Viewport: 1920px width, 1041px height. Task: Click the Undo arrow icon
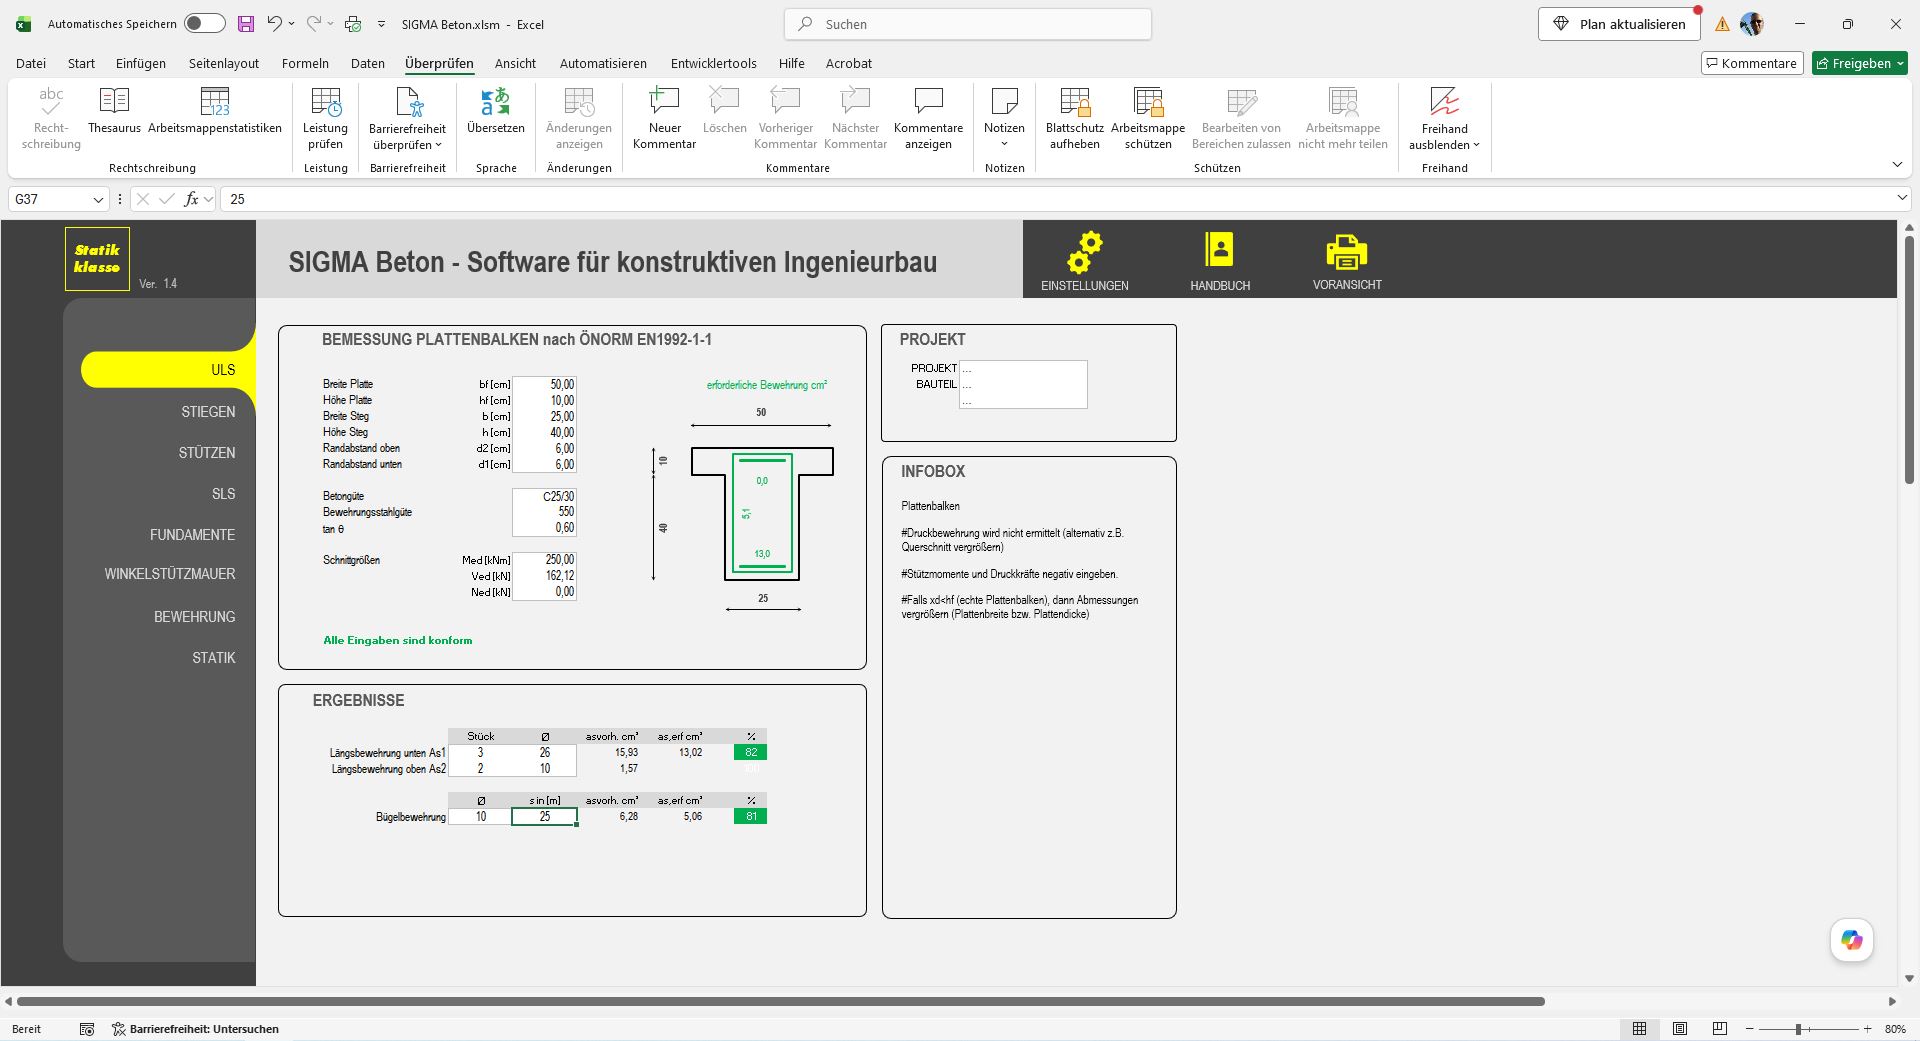(x=274, y=24)
